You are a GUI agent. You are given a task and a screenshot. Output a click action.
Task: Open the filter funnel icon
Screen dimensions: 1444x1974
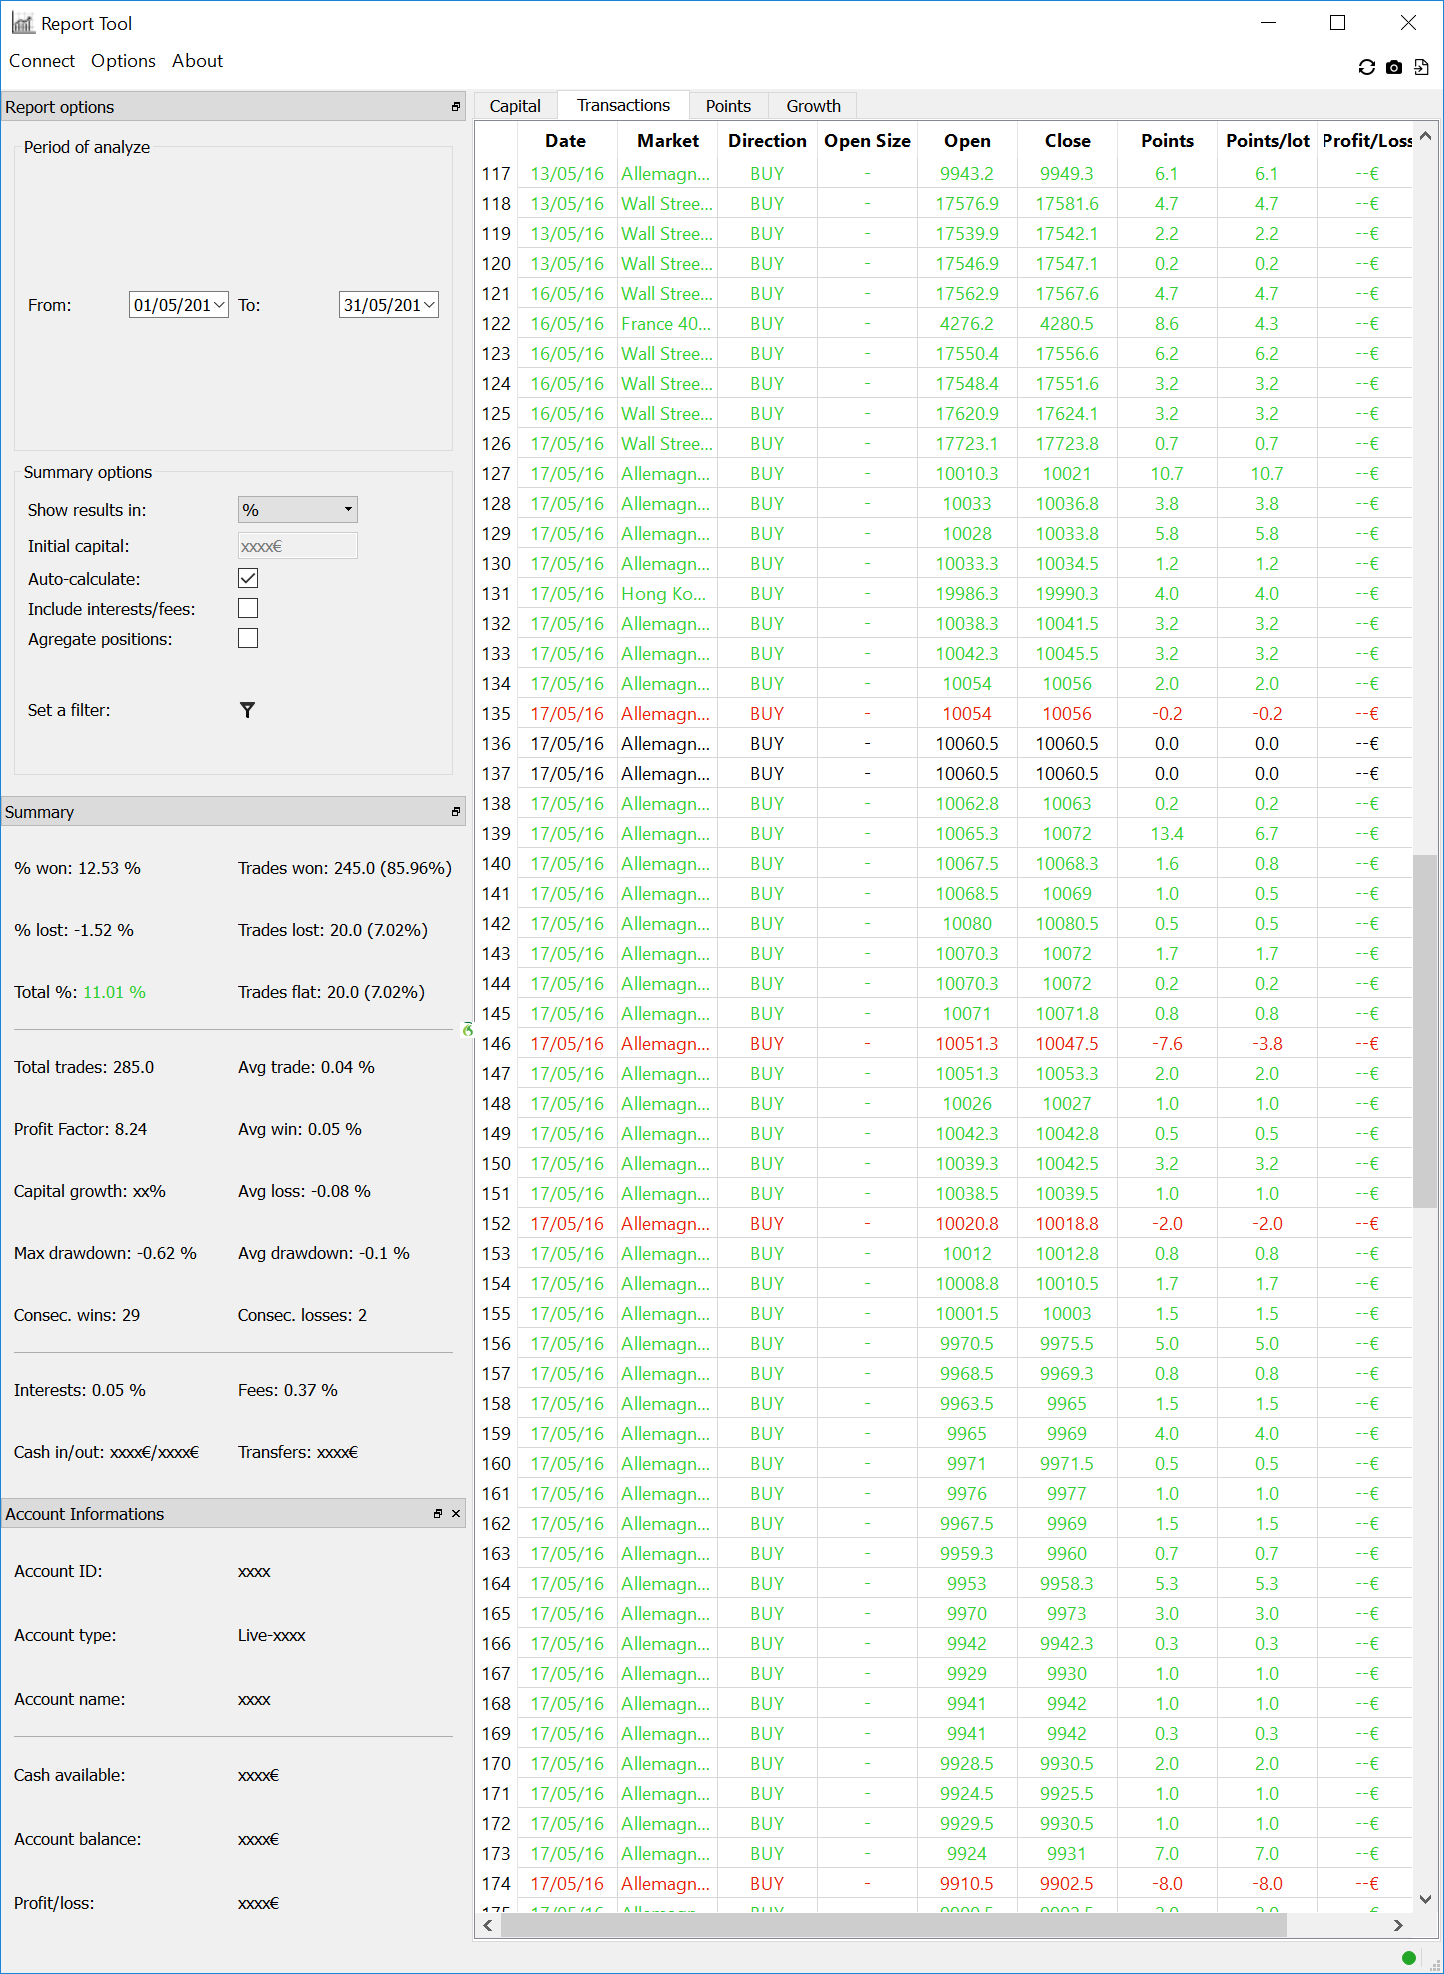click(247, 710)
